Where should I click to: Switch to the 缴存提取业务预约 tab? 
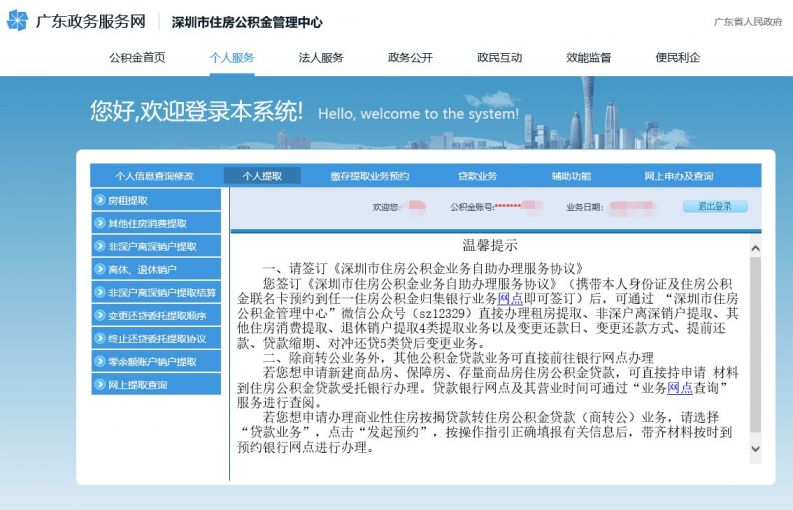(x=370, y=176)
